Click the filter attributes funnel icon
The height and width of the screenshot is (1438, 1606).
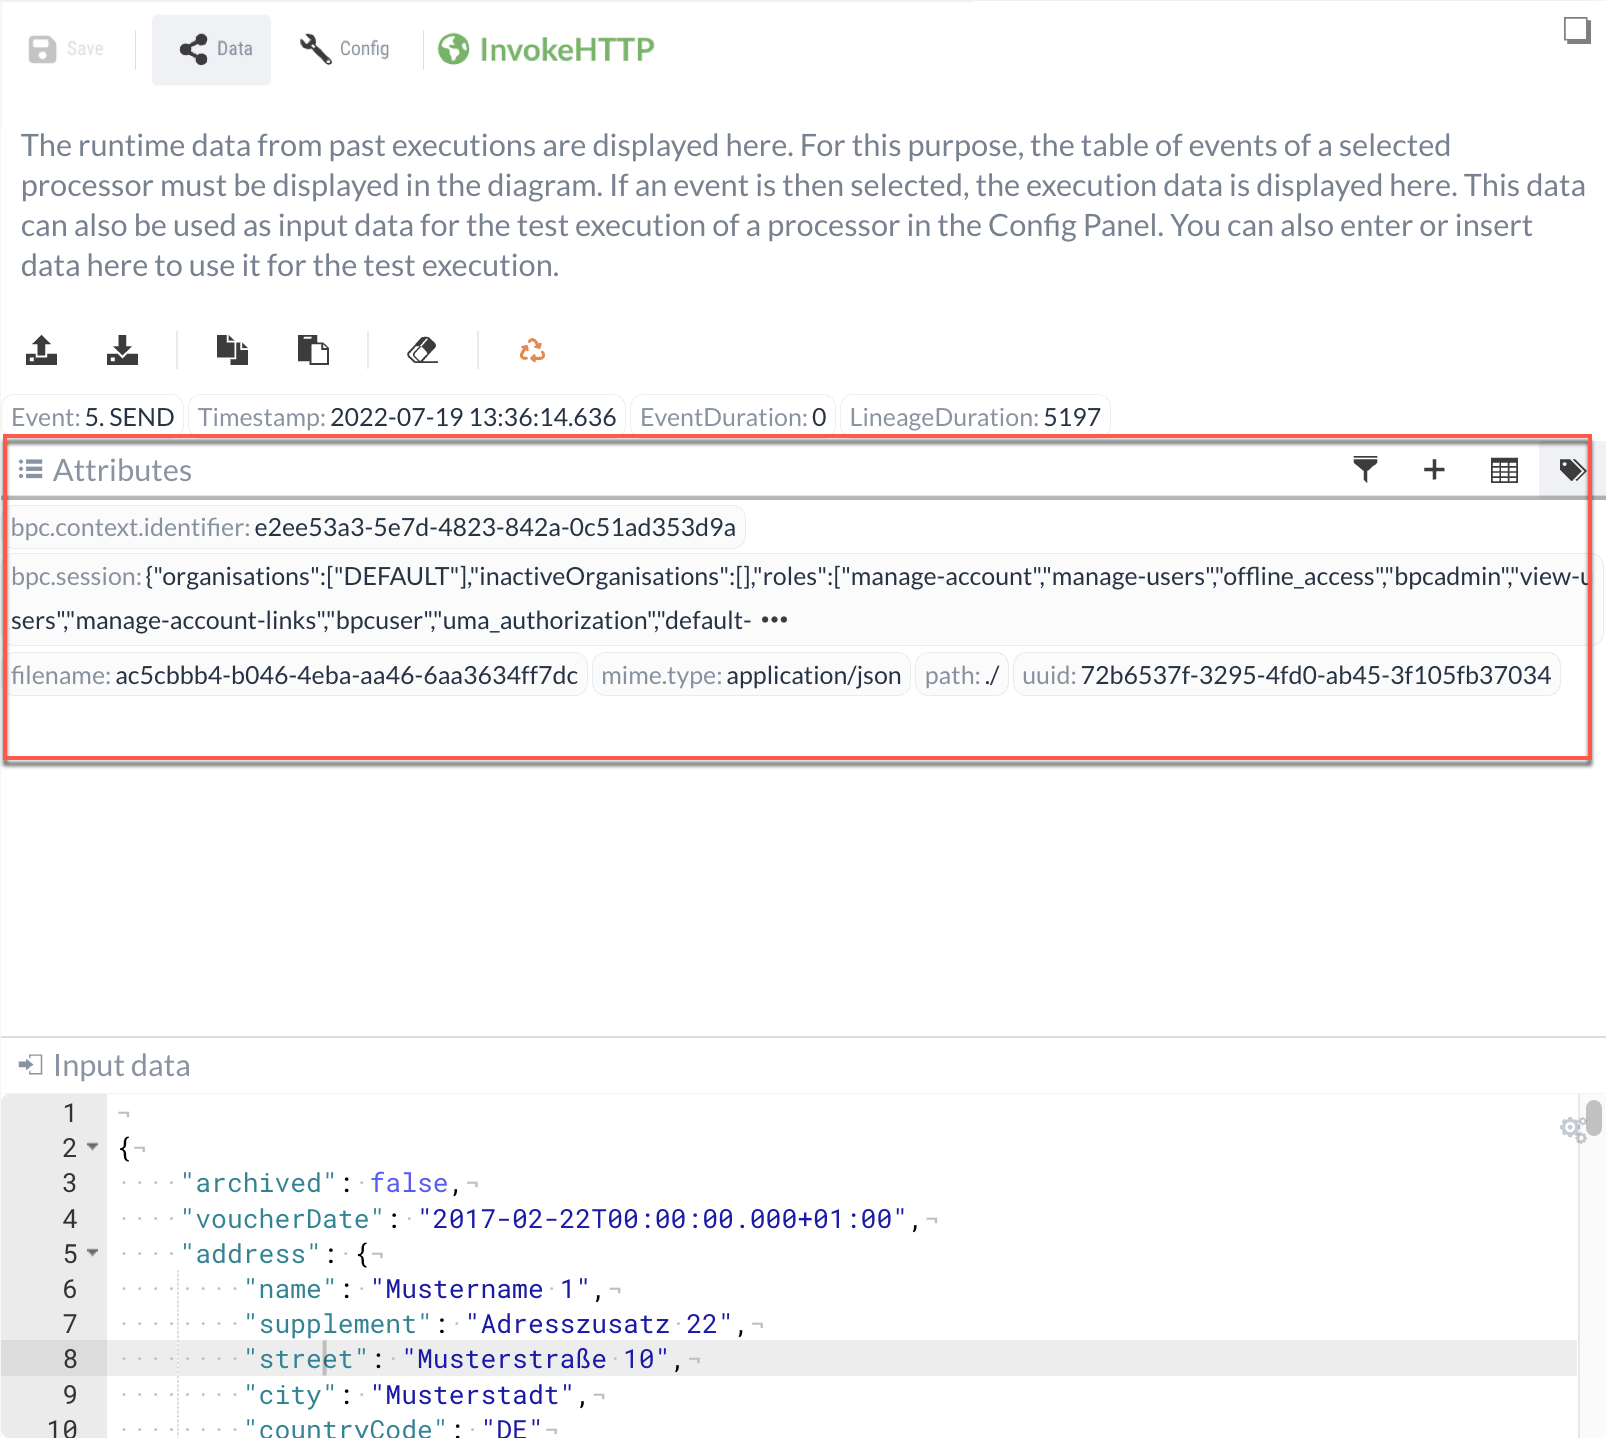coord(1365,470)
